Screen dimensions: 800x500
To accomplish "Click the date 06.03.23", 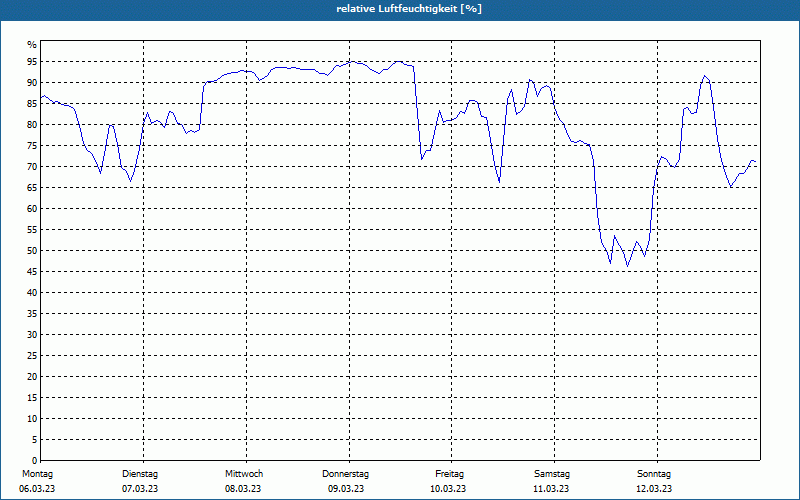I will pos(37,489).
